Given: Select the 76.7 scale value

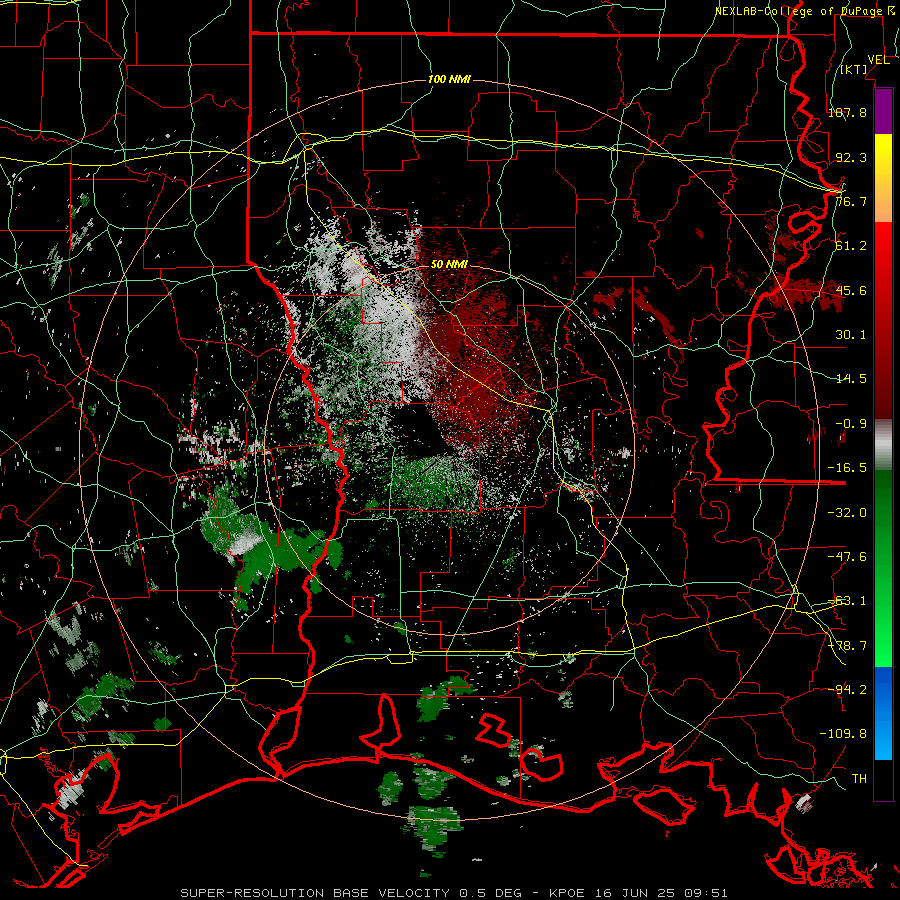Looking at the screenshot, I should pyautogui.click(x=851, y=201).
